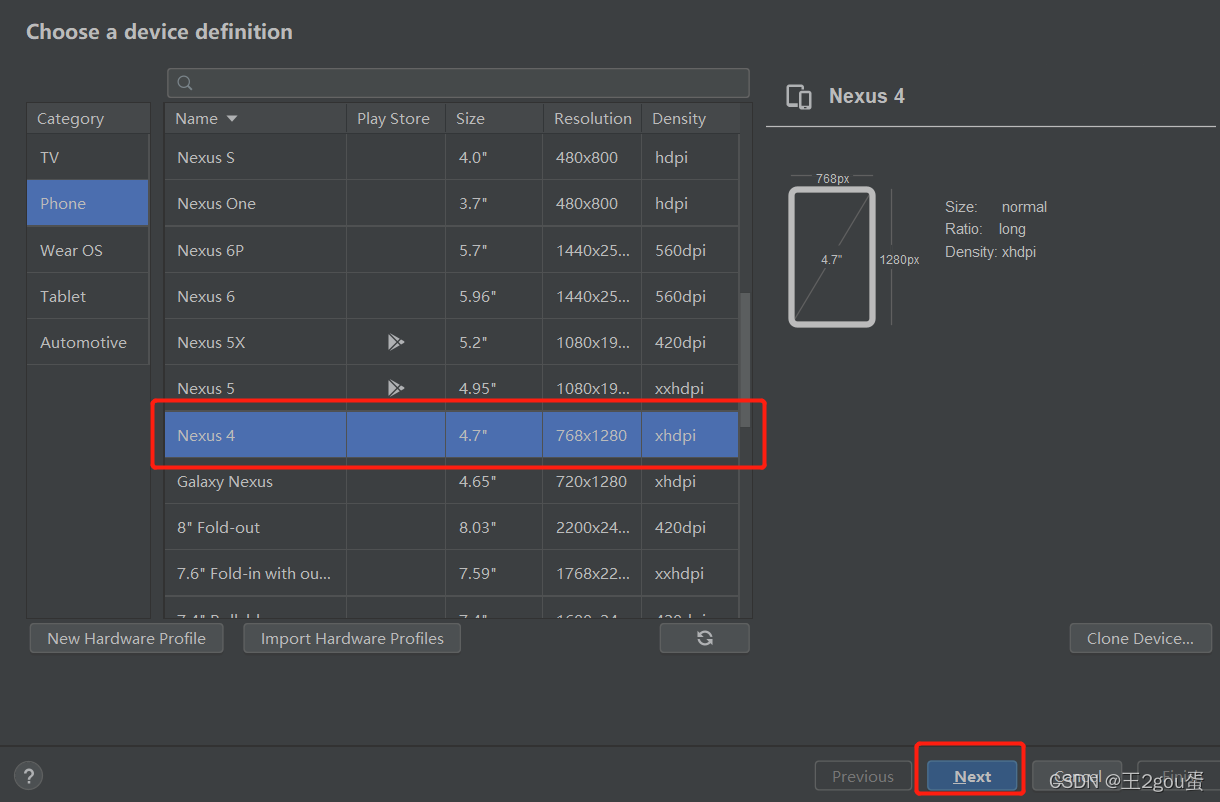Screen dimensions: 1220x802
Task: Click the 4.7" size cell
Action: coord(494,435)
